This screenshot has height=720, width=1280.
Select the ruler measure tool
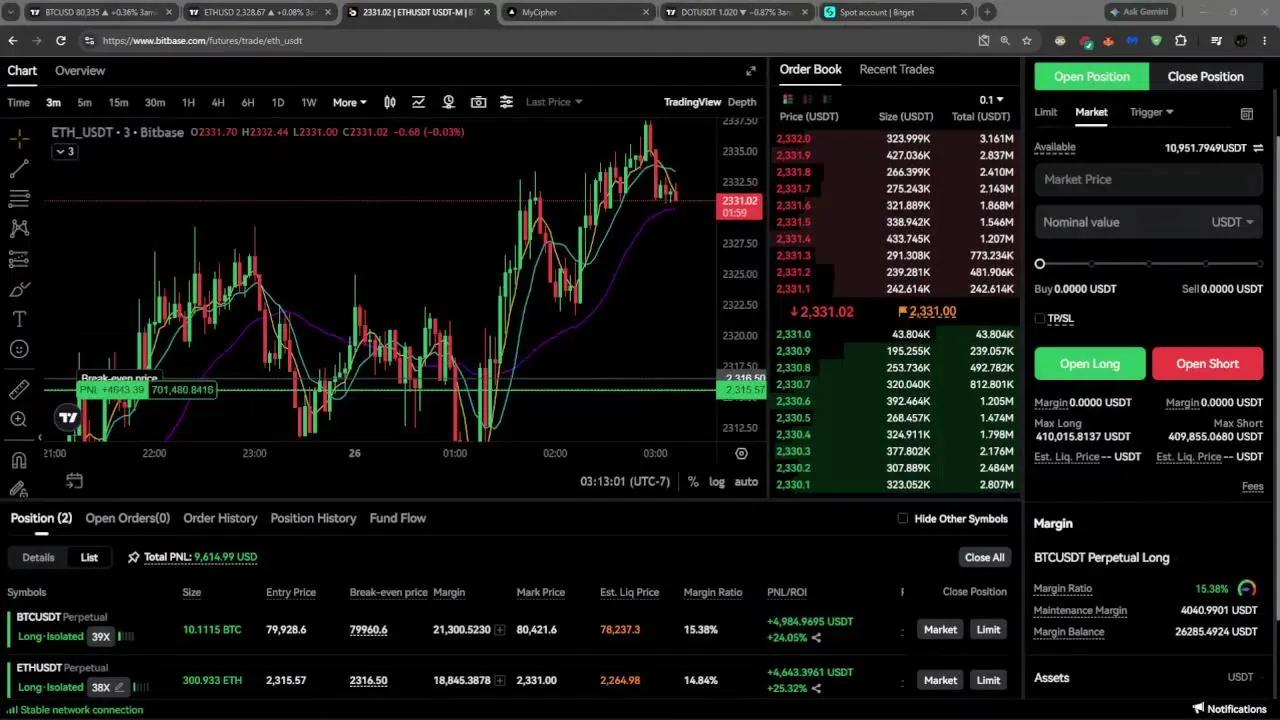tap(19, 390)
